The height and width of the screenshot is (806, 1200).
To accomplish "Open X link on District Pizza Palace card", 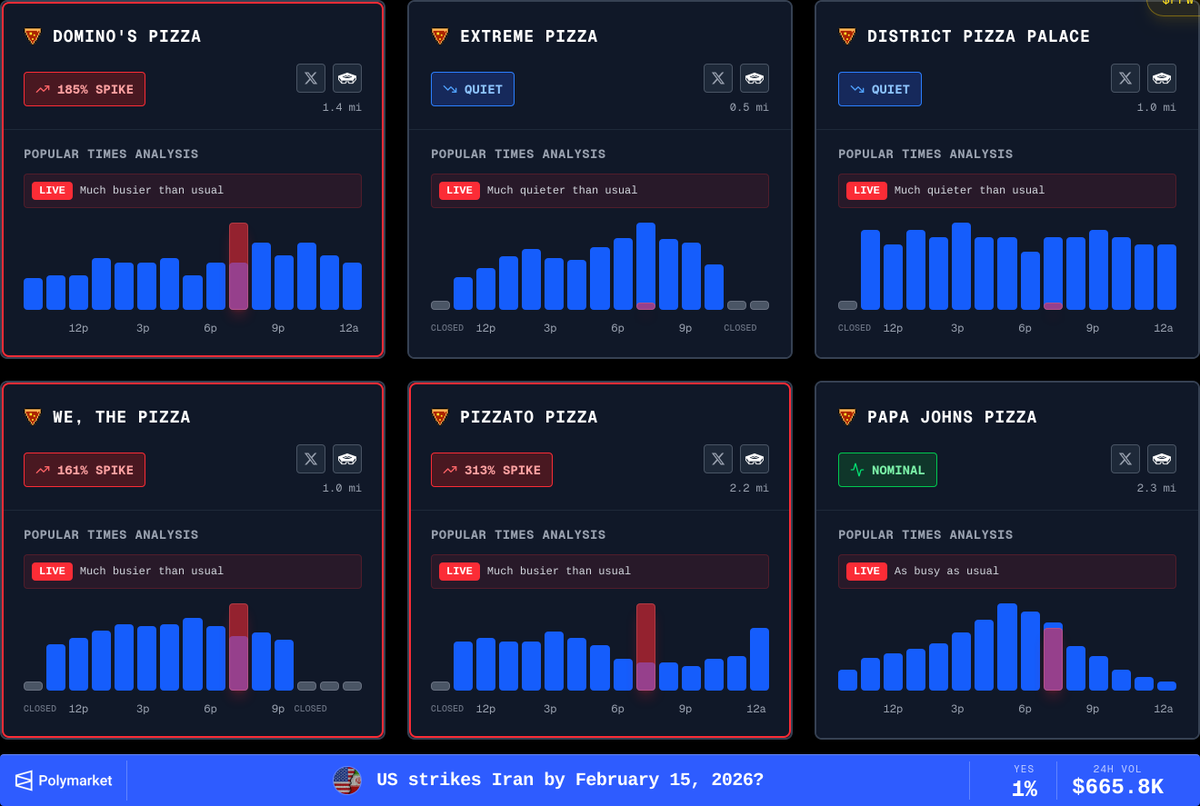I will (x=1125, y=78).
